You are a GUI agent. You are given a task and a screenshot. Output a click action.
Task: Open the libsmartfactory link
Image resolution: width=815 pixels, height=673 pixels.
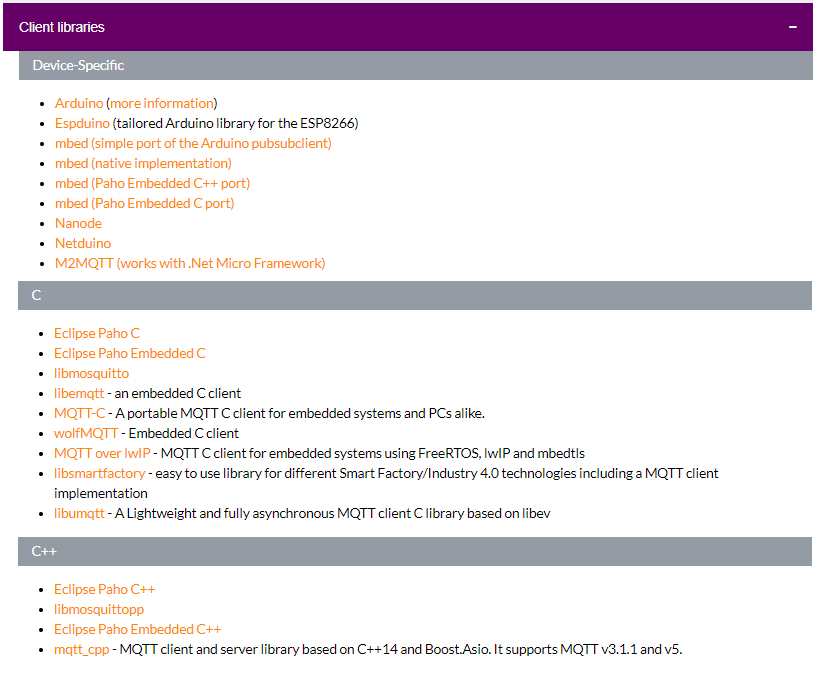[x=99, y=473]
